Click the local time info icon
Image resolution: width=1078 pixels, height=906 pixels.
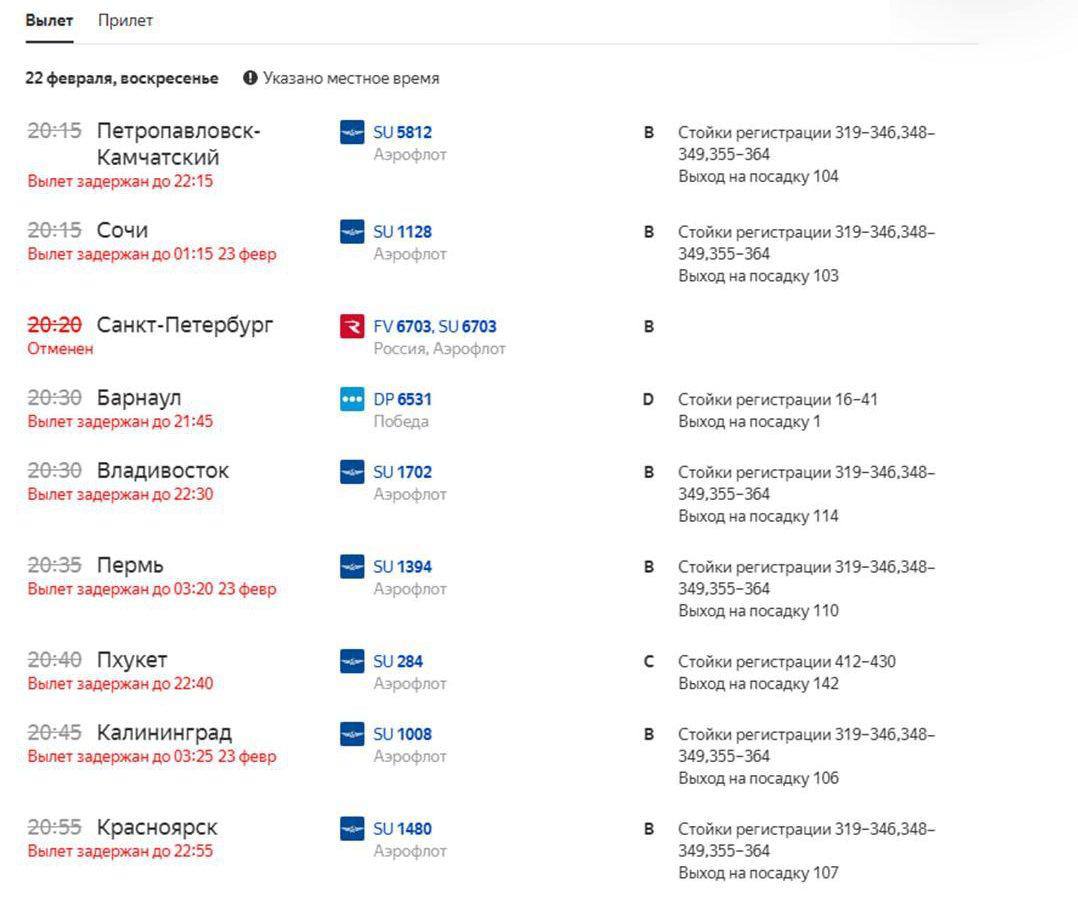(x=250, y=78)
